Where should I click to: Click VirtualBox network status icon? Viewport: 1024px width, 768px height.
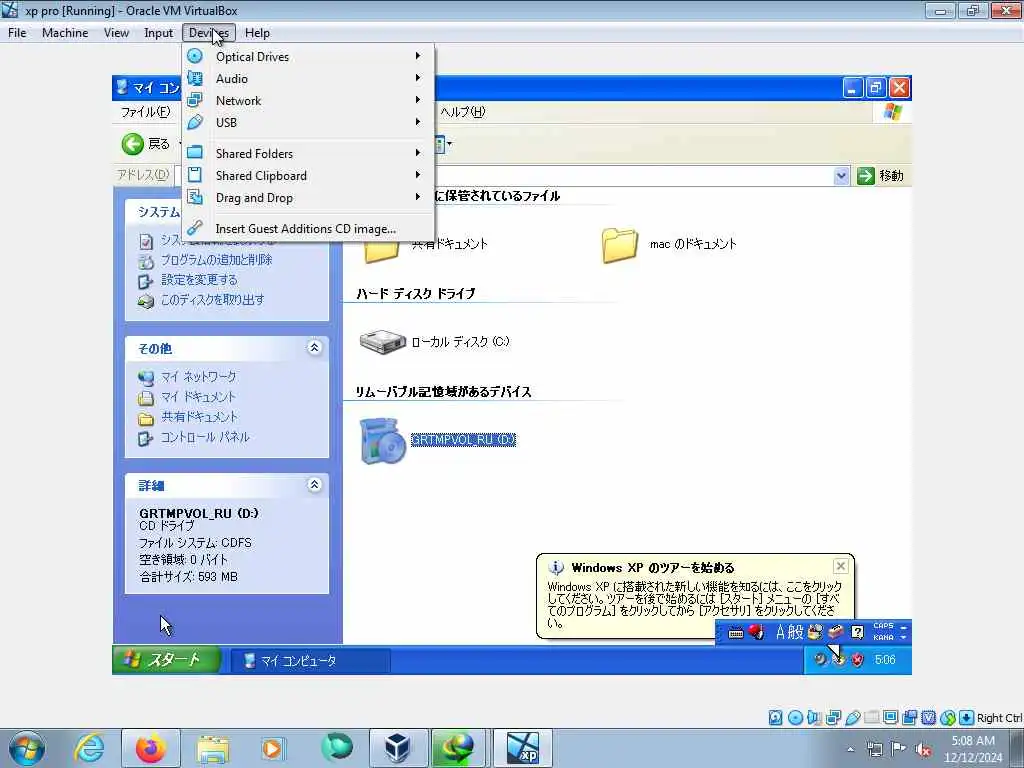click(x=833, y=718)
